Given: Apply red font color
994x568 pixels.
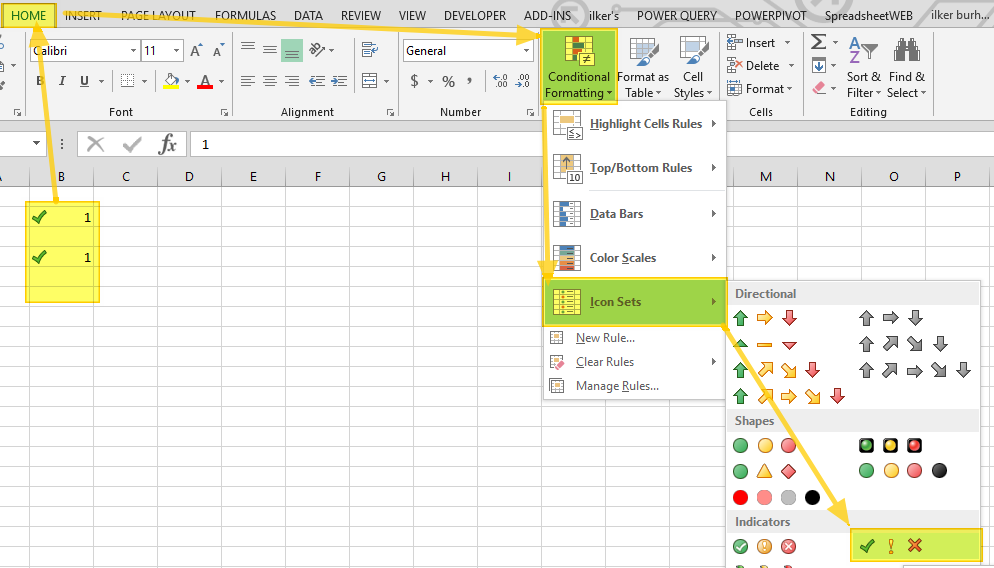Looking at the screenshot, I should point(205,81).
